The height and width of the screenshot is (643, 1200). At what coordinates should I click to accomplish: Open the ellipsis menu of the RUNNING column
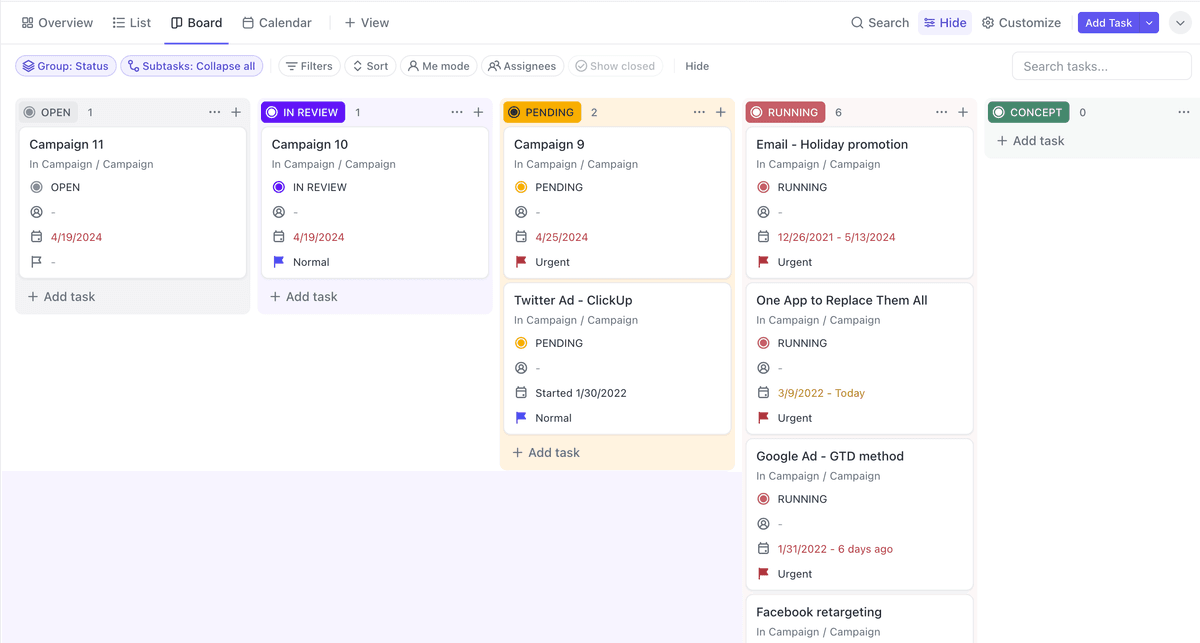click(941, 112)
